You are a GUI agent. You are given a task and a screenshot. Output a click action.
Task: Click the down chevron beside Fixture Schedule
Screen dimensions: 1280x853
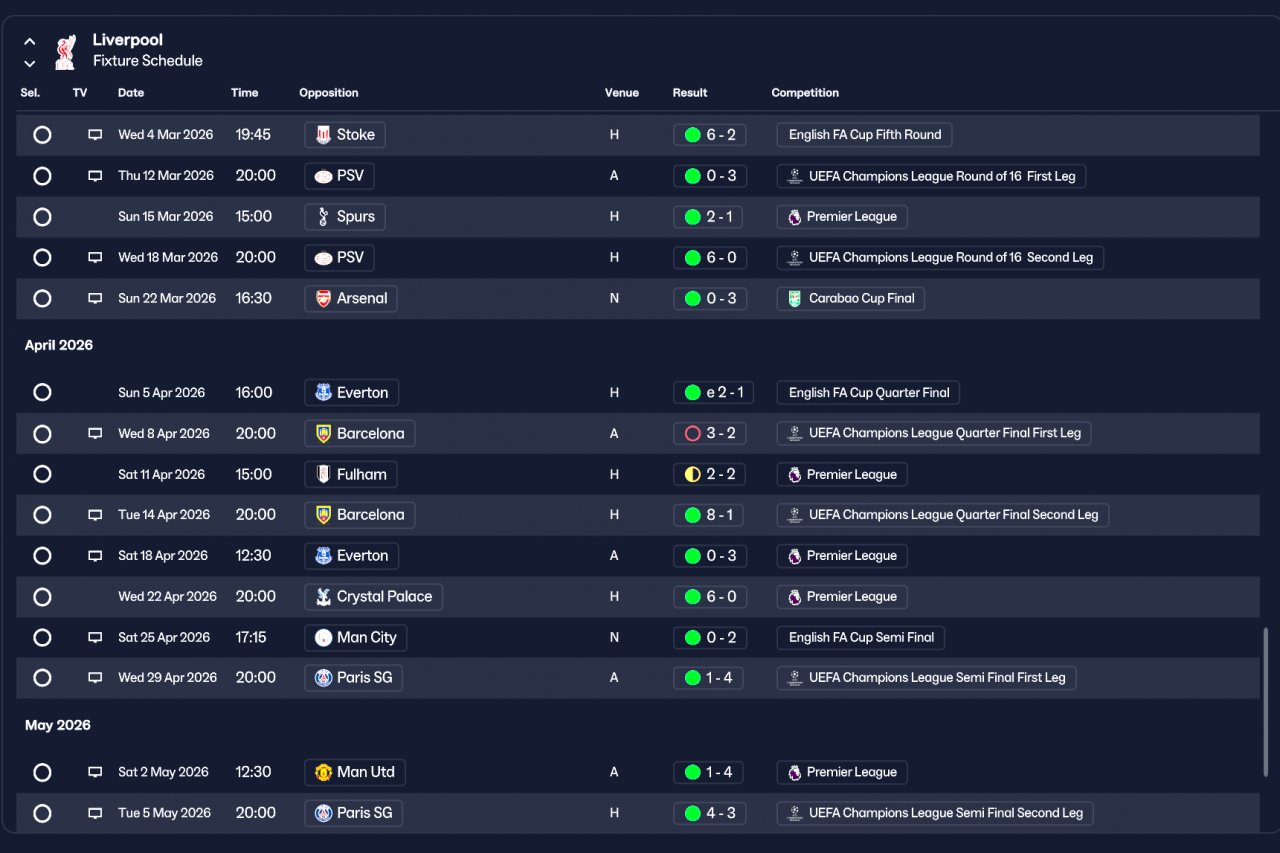(30, 64)
